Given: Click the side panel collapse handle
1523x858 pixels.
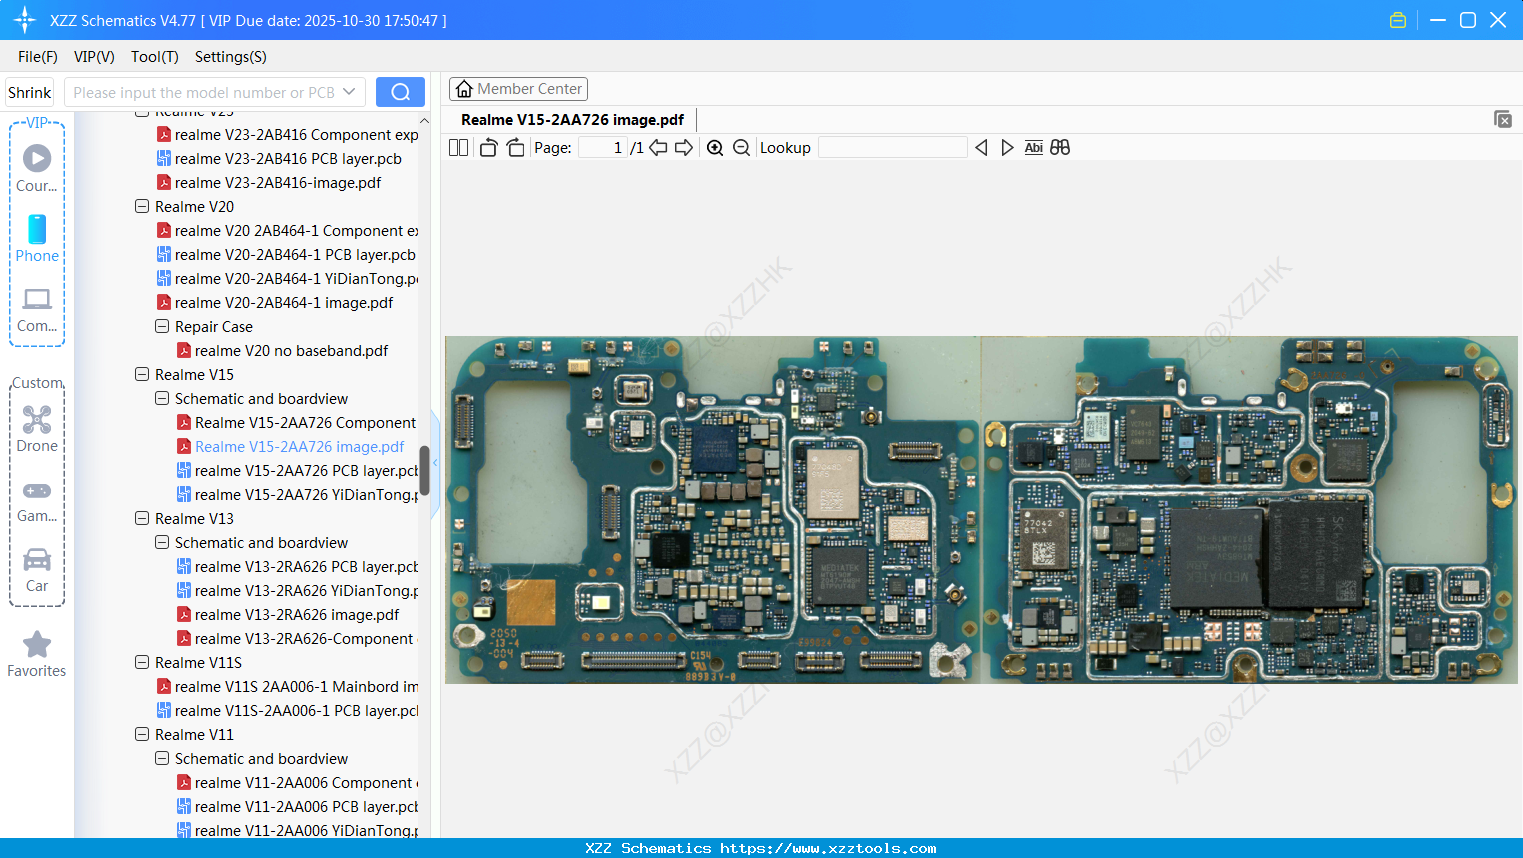Looking at the screenshot, I should (435, 464).
